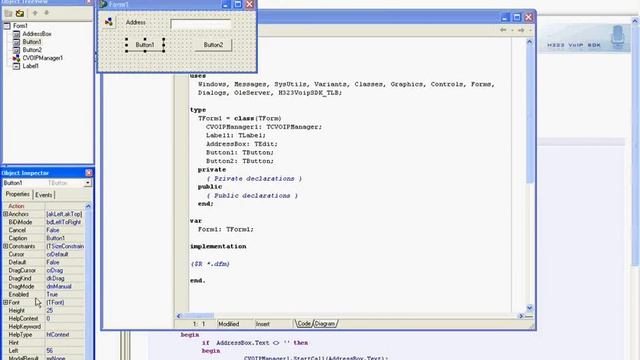Viewport: 640px width, 360px height.
Task: Click code editor horizontal scroll left arrow
Action: click(x=179, y=316)
